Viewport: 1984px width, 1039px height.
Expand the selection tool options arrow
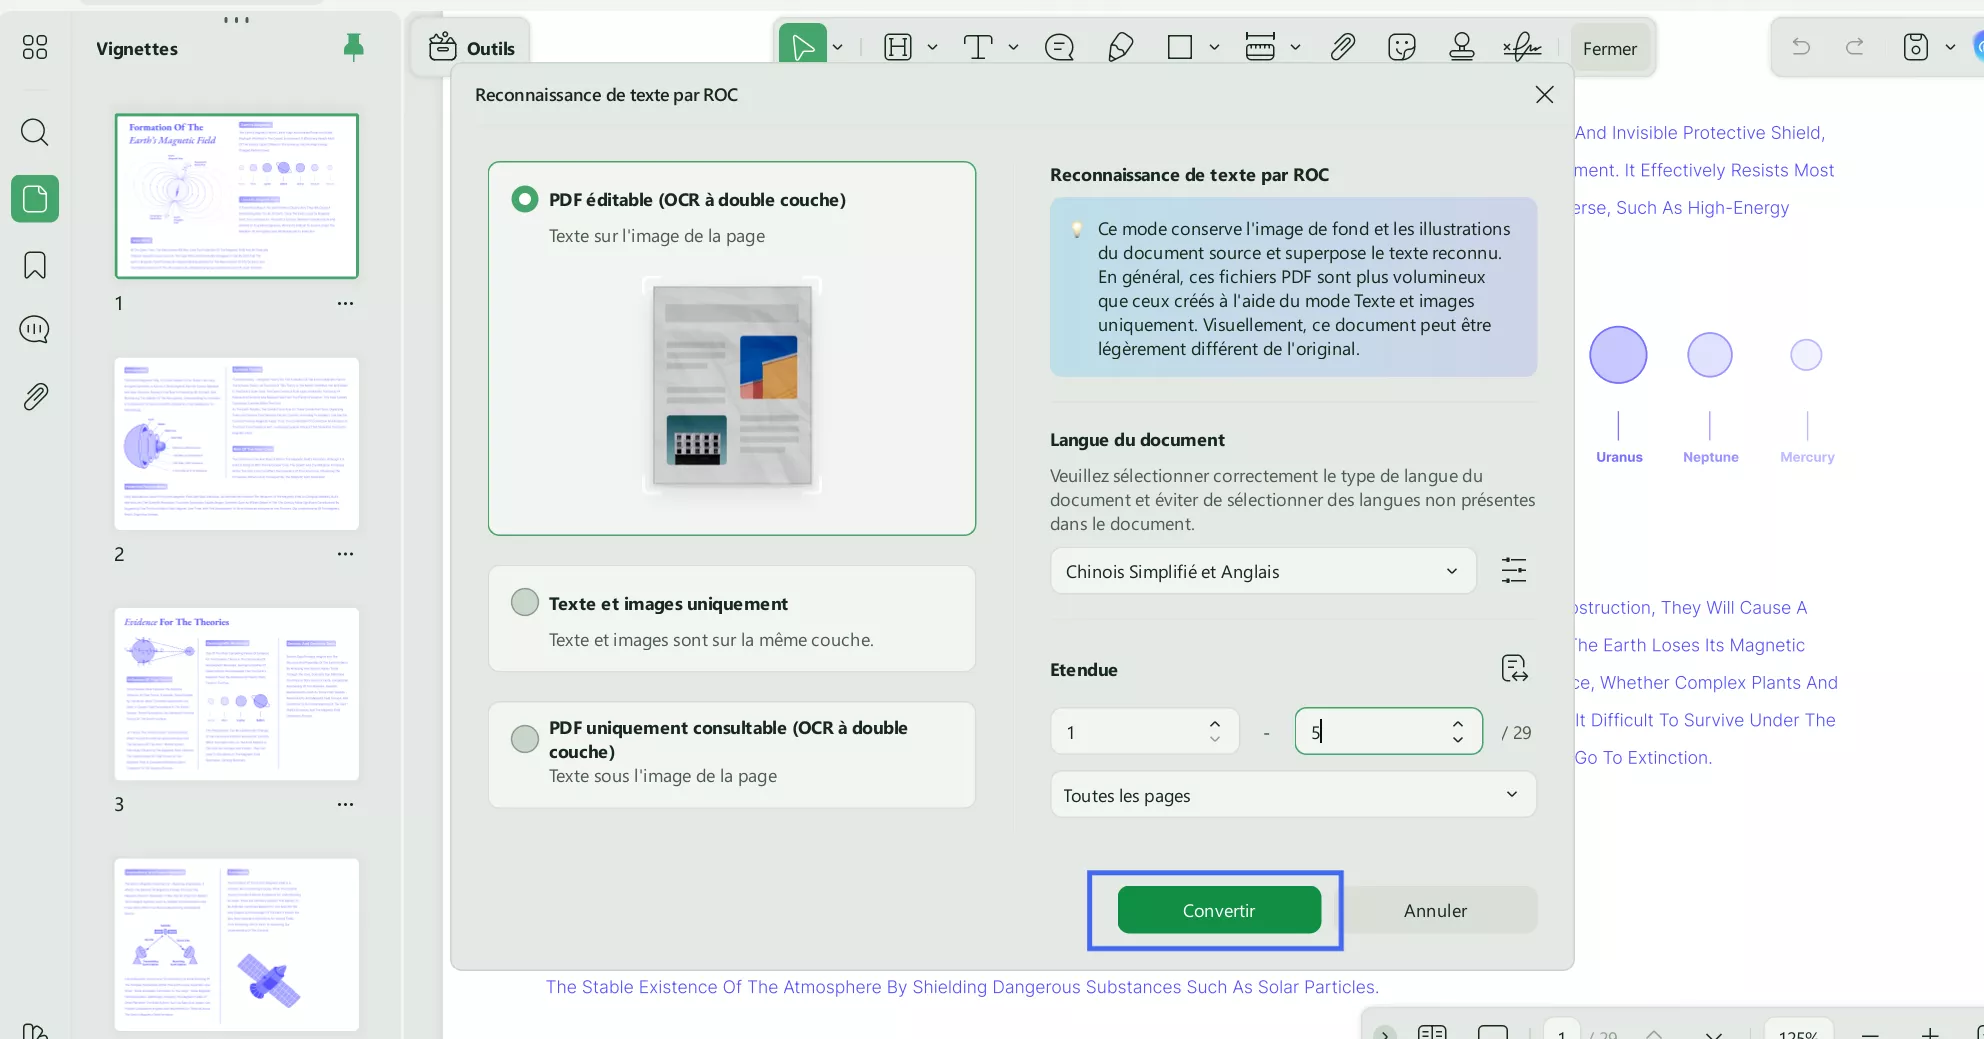pyautogui.click(x=838, y=47)
